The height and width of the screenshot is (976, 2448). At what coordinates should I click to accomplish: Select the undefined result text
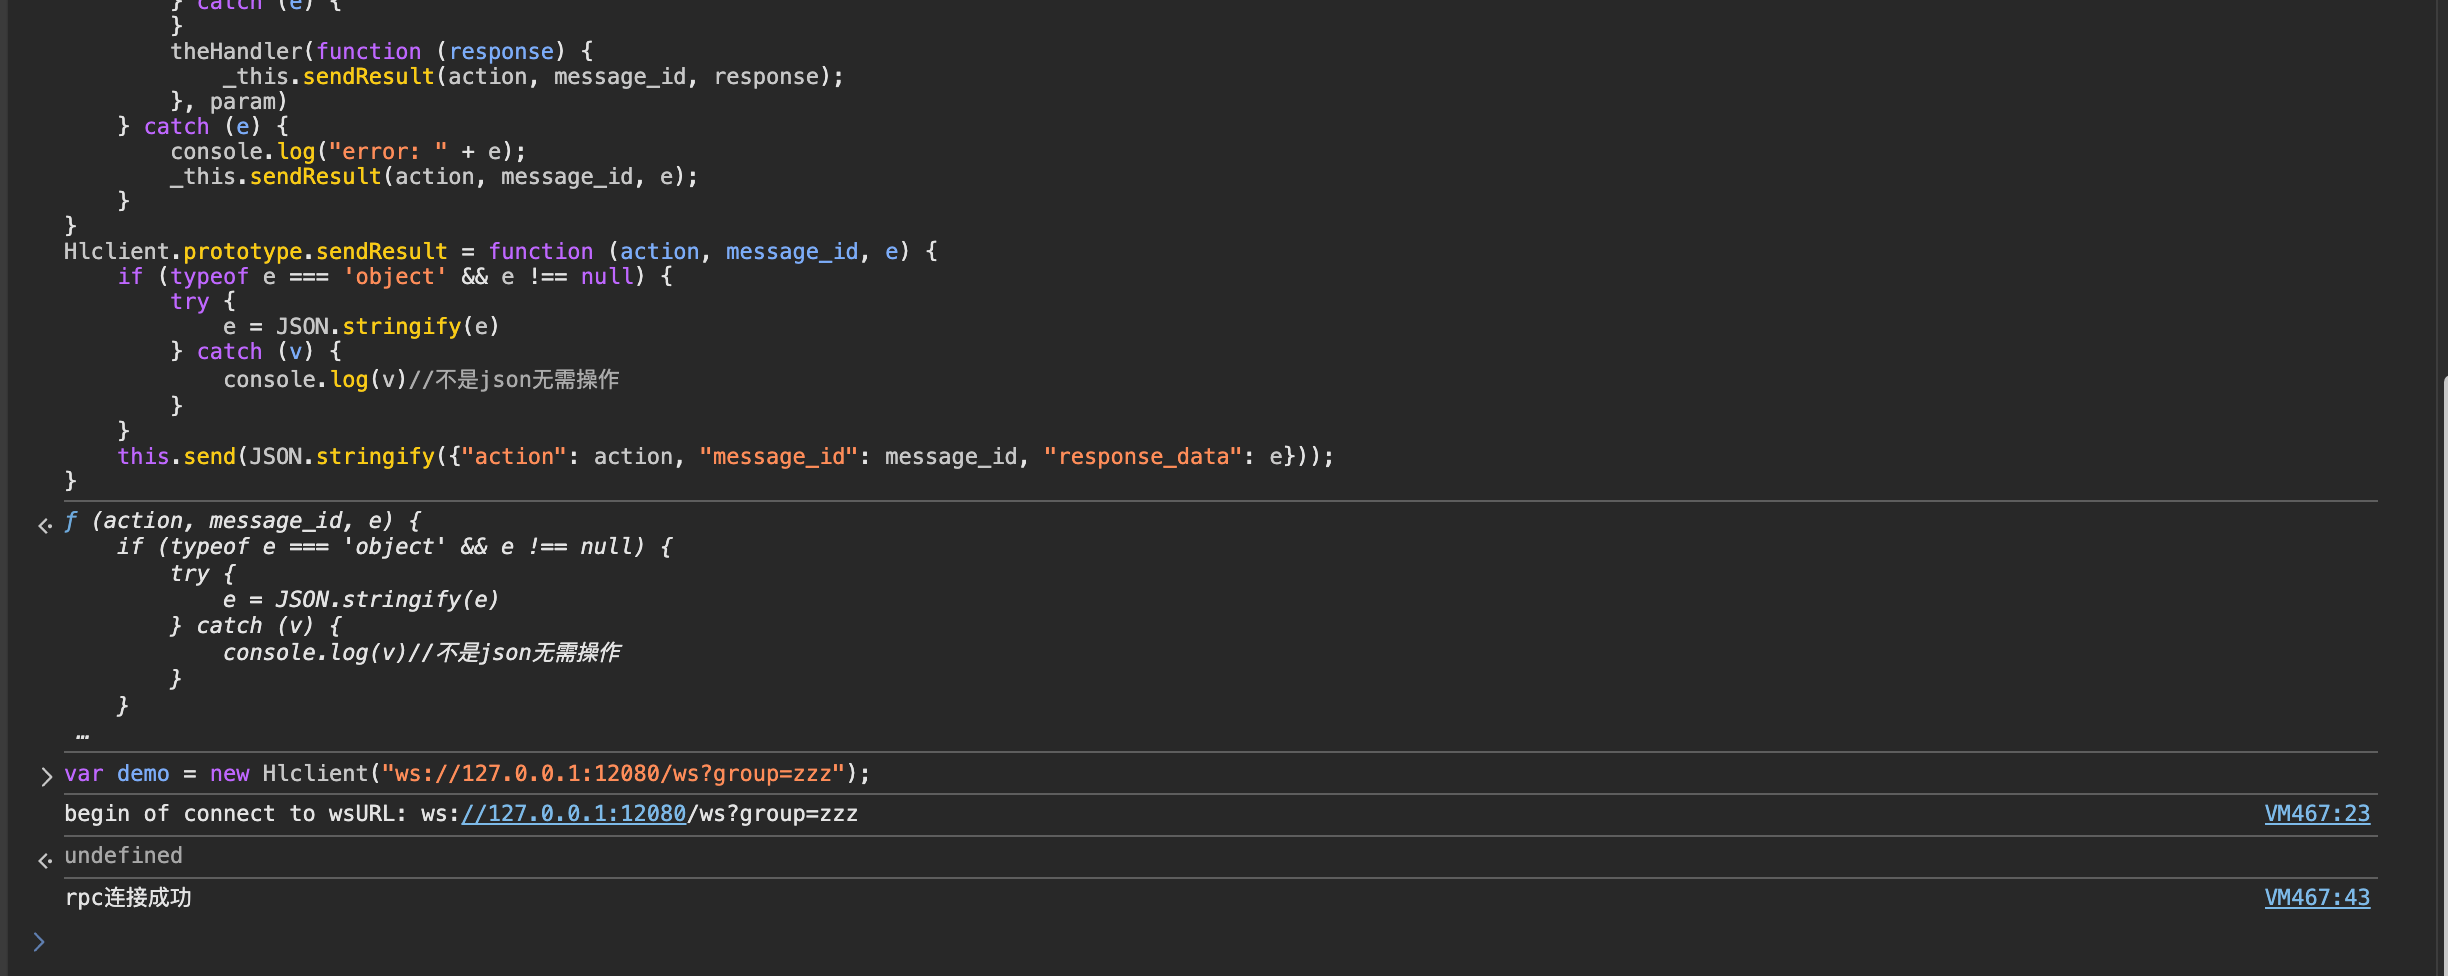point(124,856)
